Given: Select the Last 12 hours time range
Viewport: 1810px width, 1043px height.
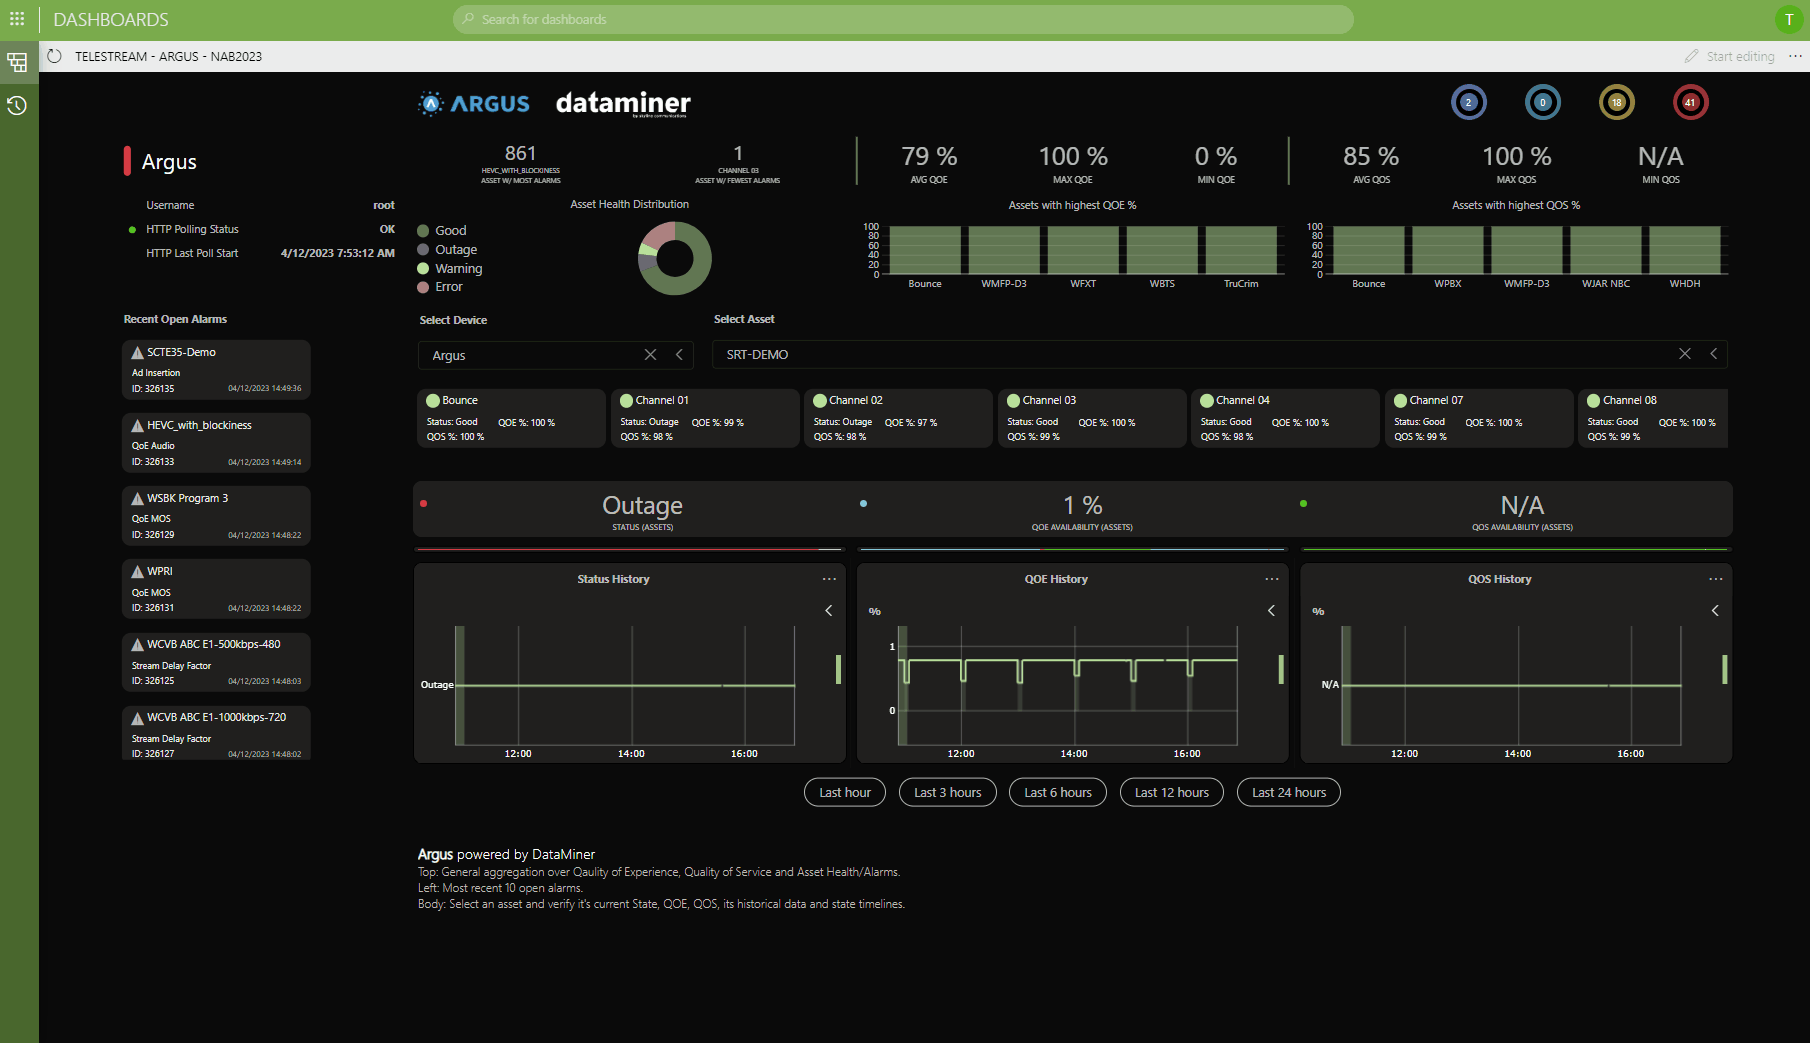Looking at the screenshot, I should click(x=1172, y=793).
